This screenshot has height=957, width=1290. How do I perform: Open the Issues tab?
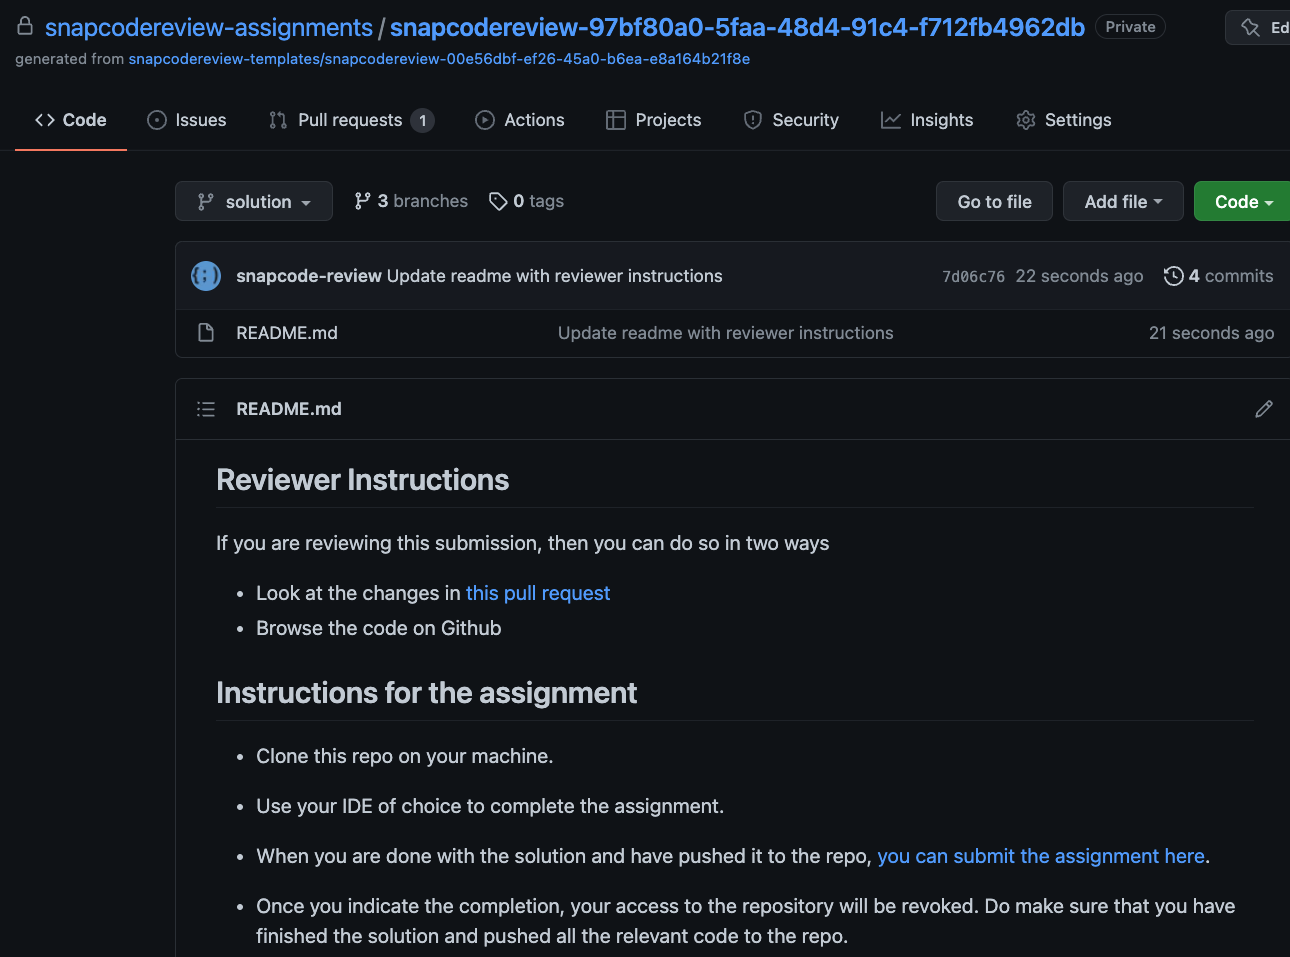click(187, 120)
